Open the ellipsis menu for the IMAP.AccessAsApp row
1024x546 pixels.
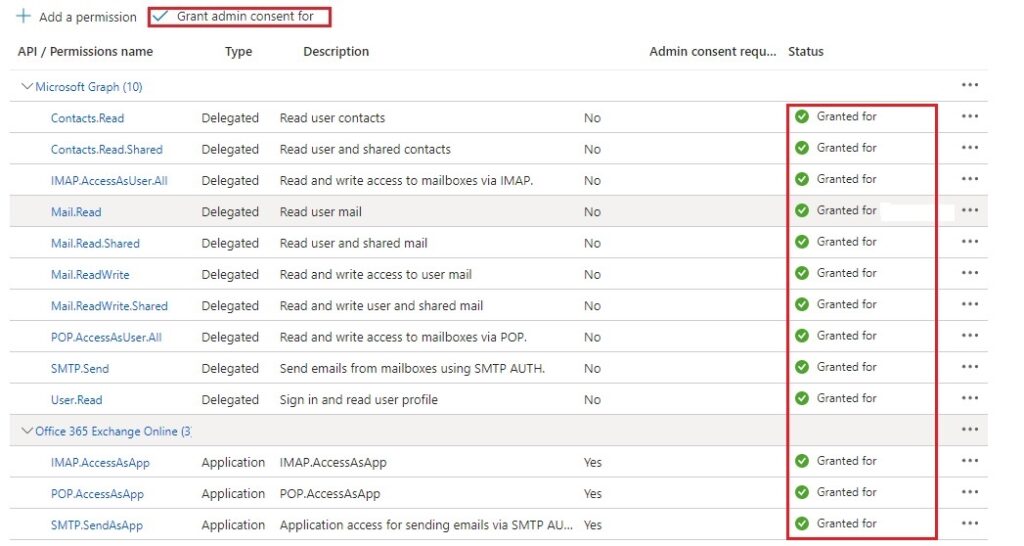tap(969, 462)
